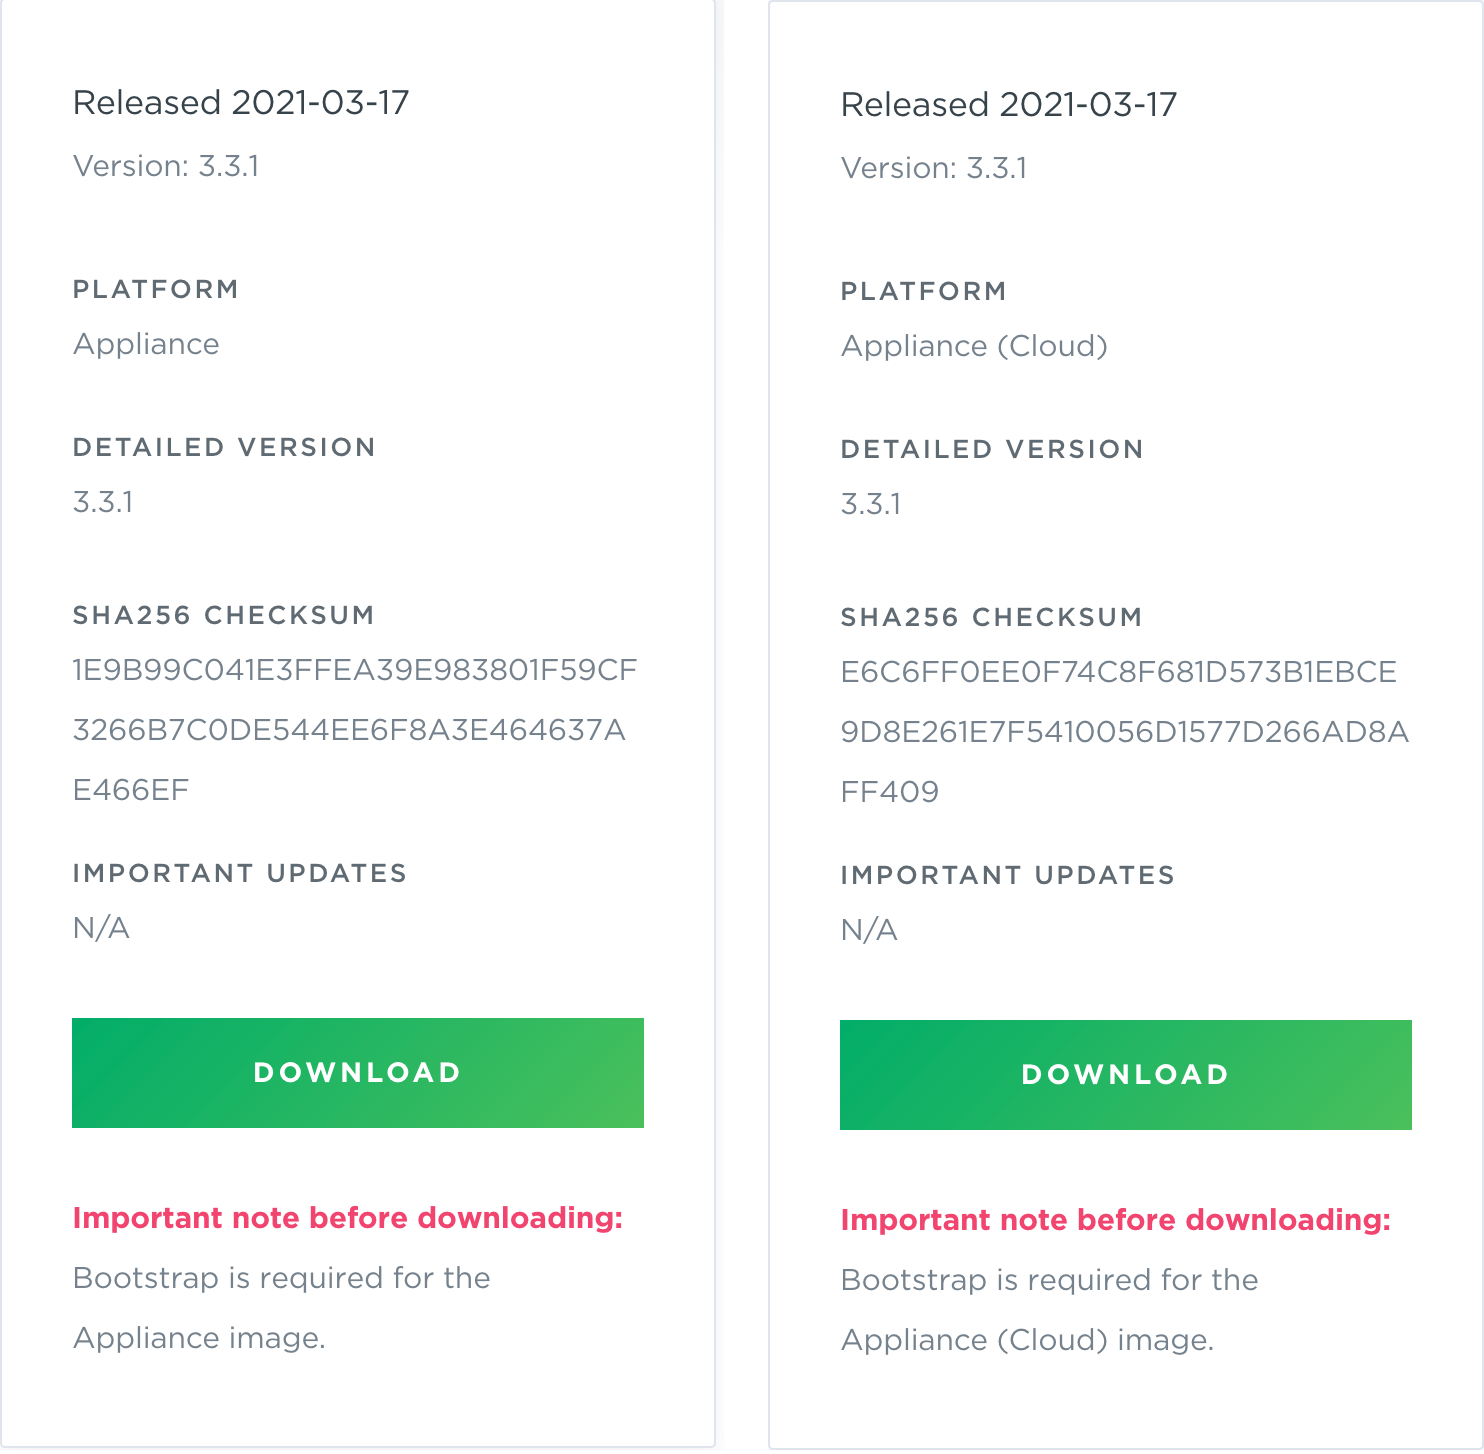The width and height of the screenshot is (1484, 1454).
Task: Click the checksum starting with 1E9B99C041
Action: 355,670
